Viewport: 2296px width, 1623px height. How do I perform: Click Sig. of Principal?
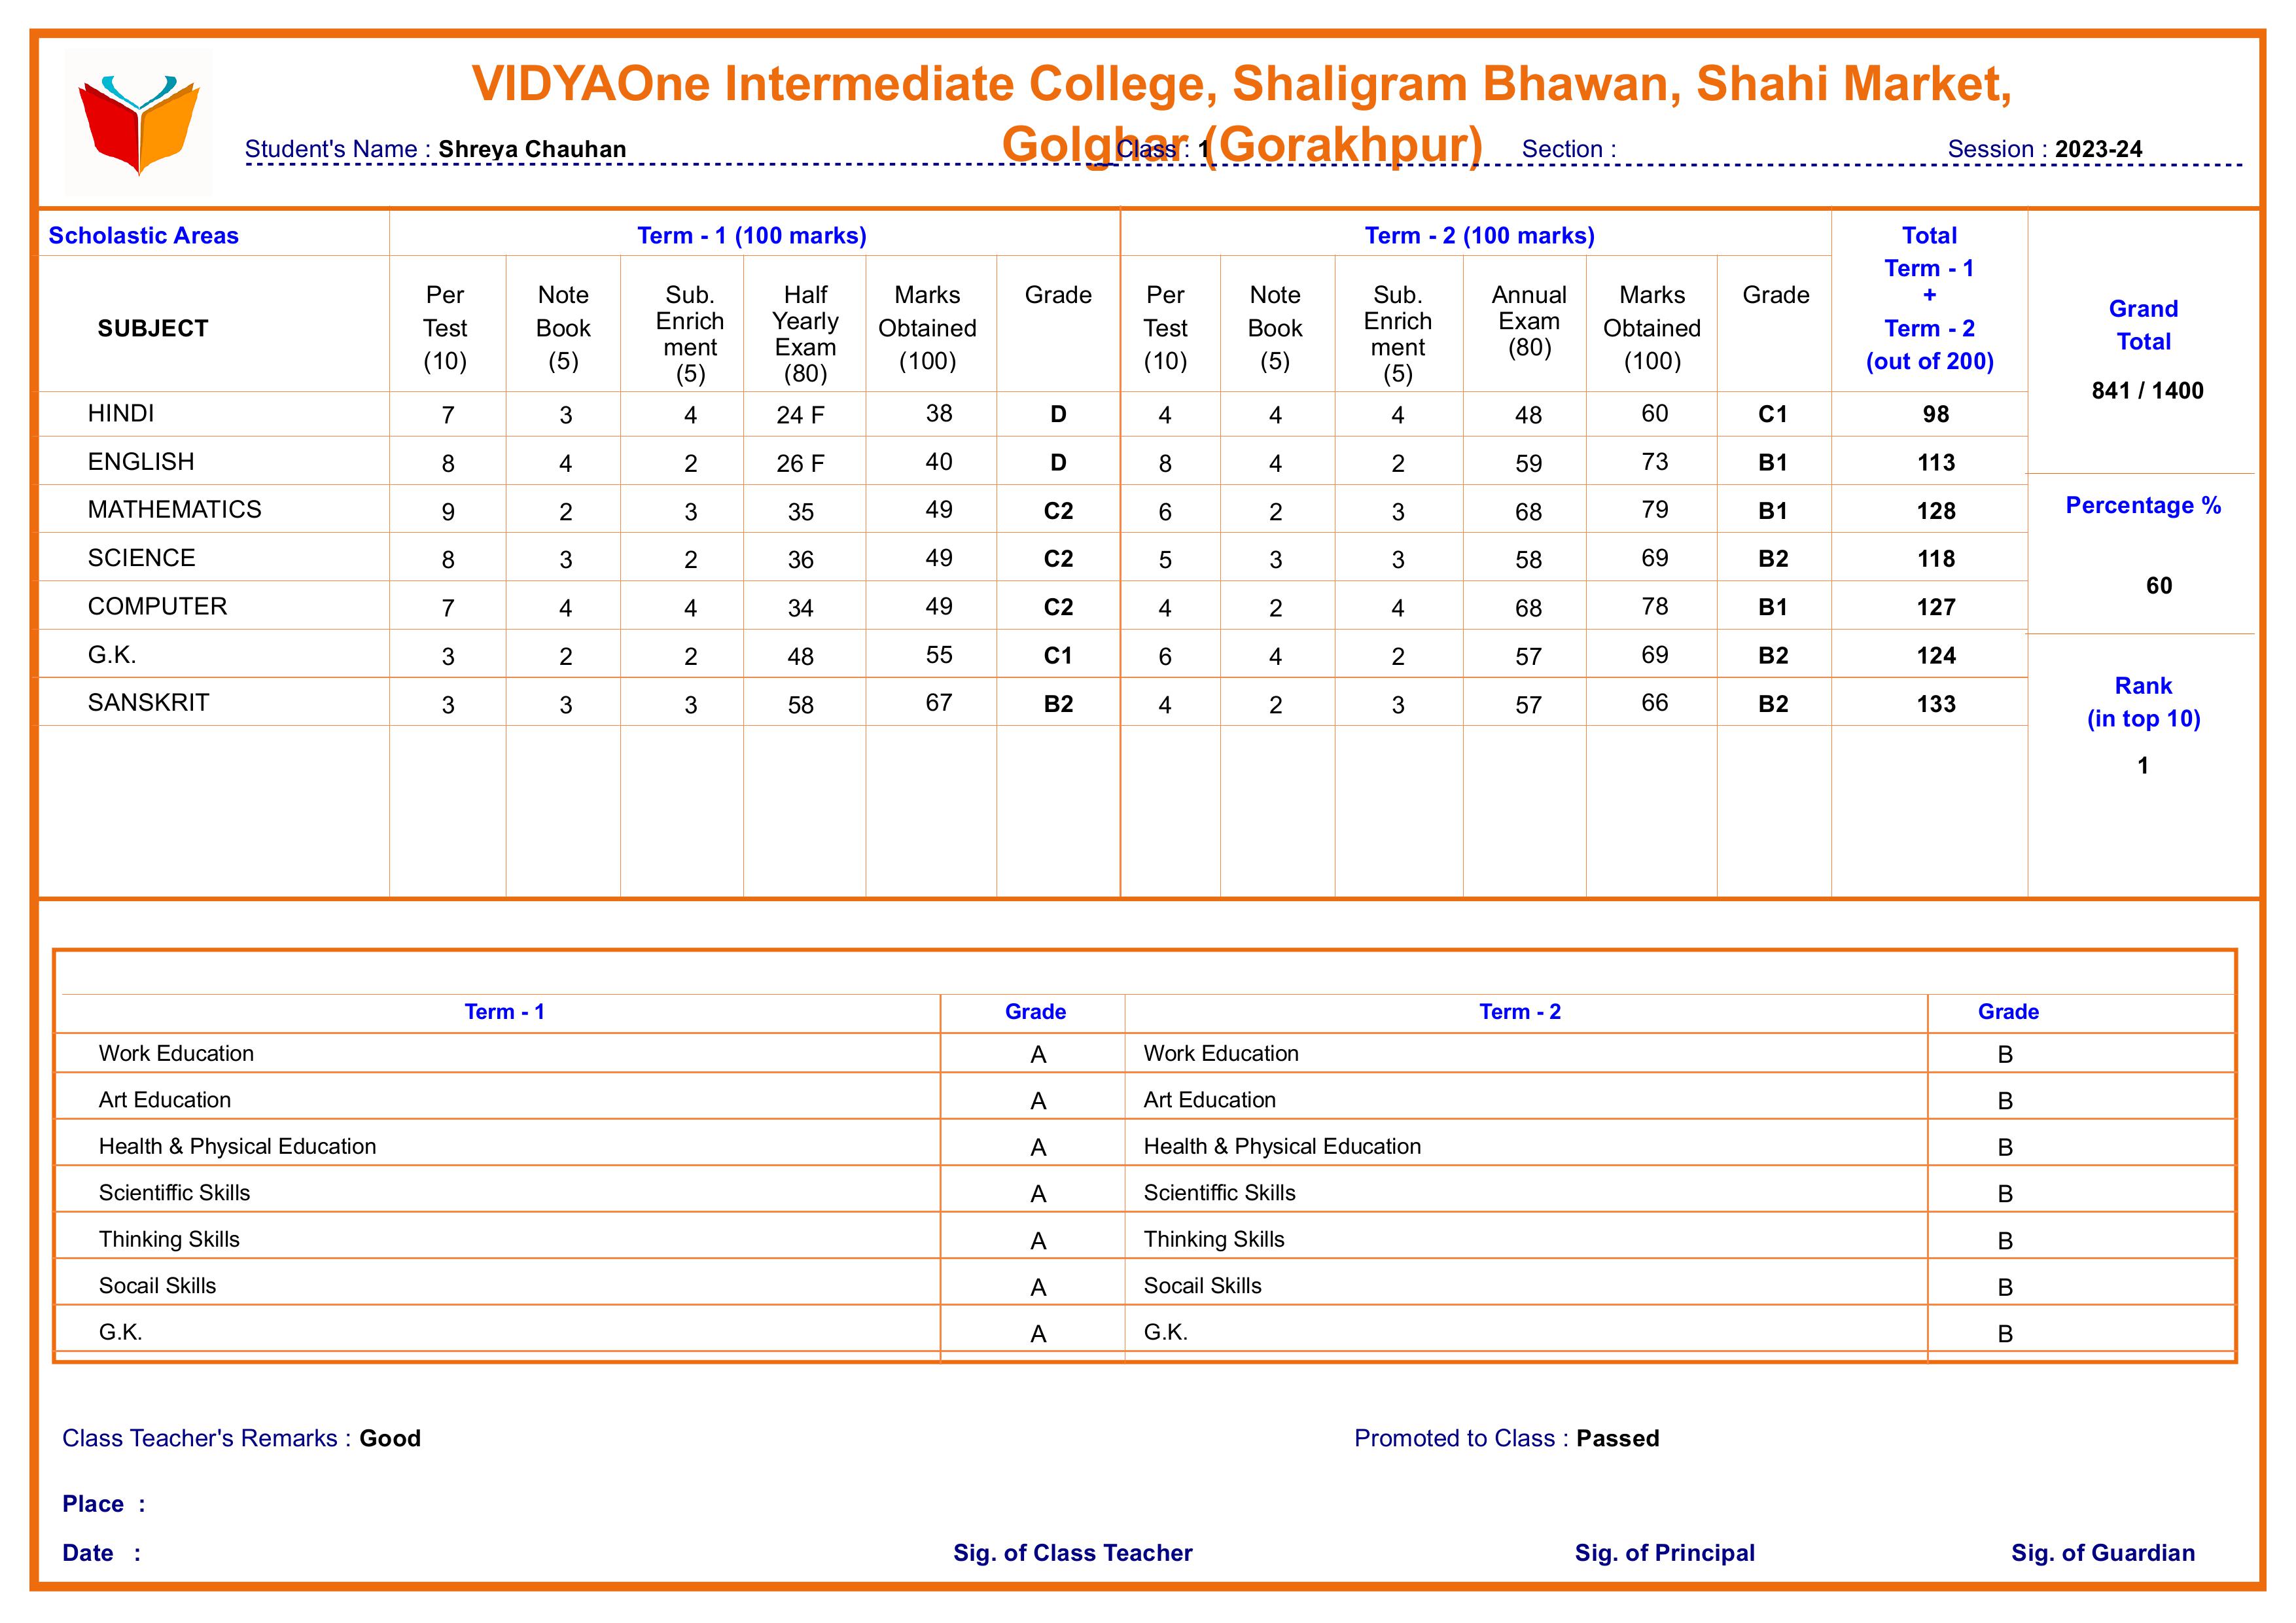click(1664, 1552)
